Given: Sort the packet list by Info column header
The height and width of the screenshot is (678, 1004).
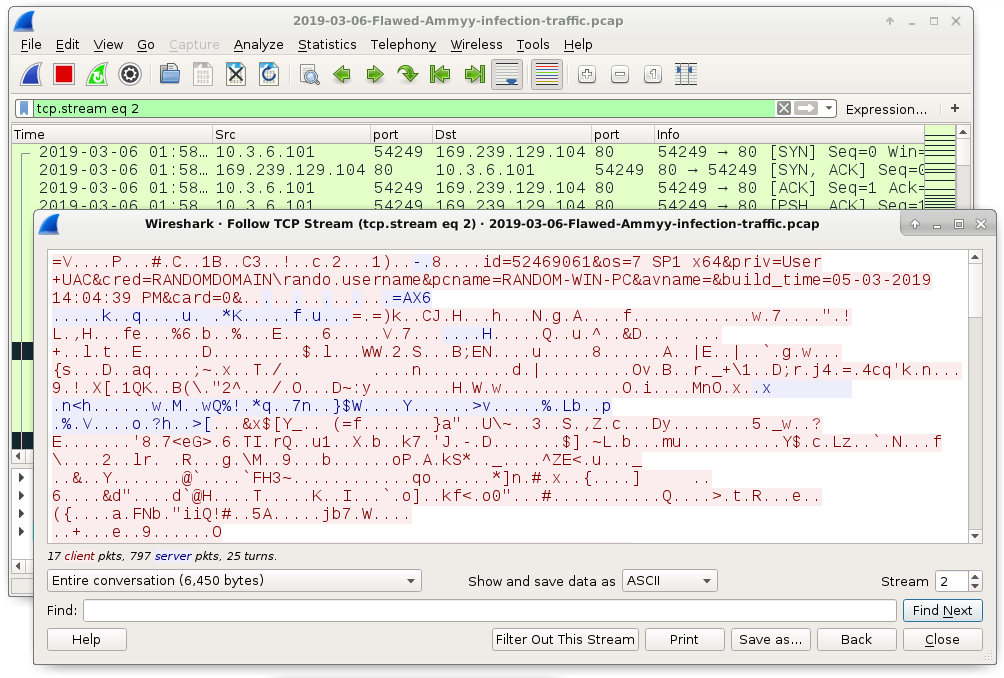Looking at the screenshot, I should coord(789,134).
